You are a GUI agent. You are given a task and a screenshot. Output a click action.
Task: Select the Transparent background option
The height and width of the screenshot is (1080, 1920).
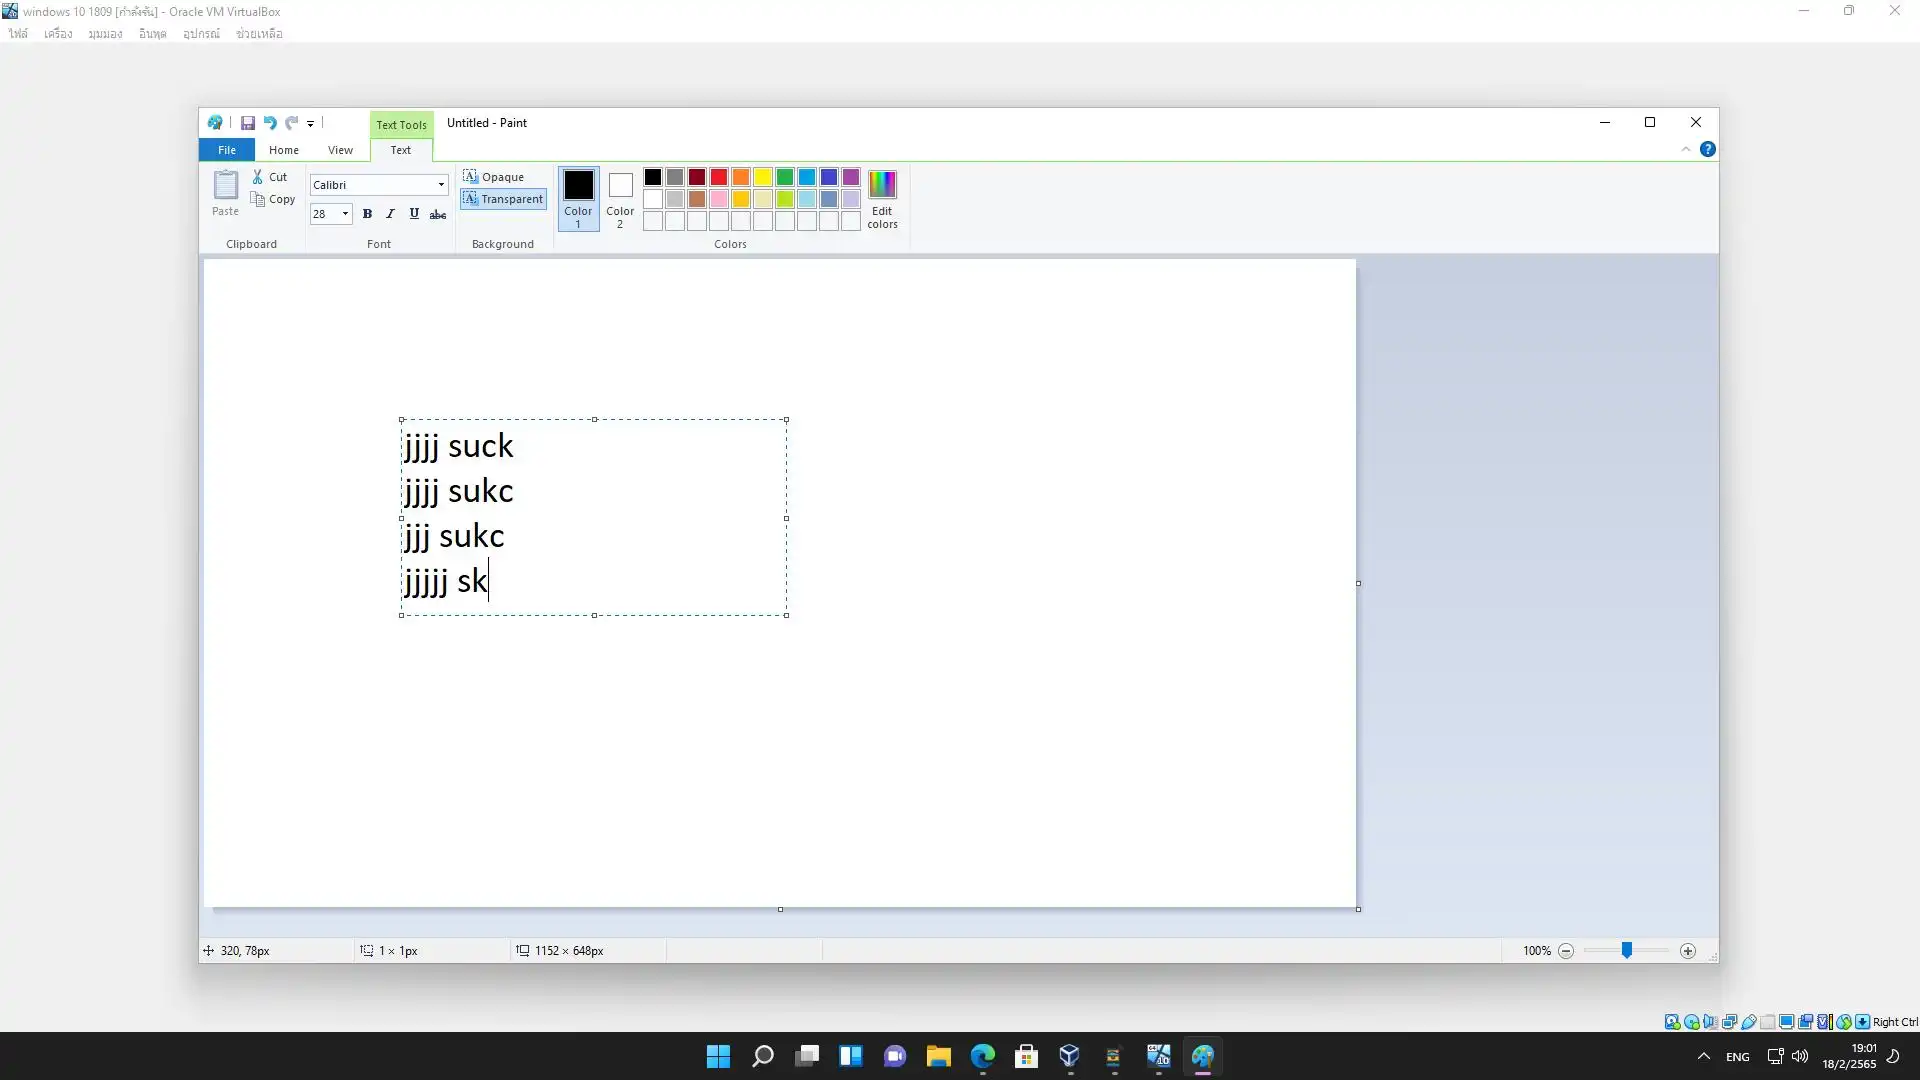pos(503,199)
